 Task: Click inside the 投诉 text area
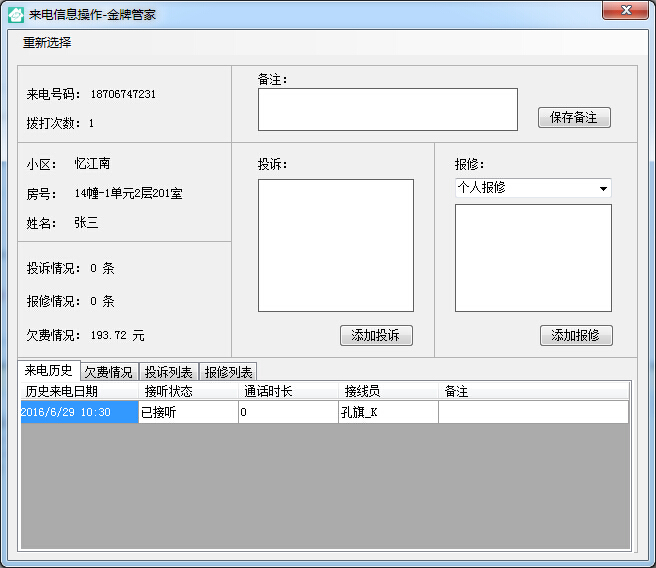336,246
